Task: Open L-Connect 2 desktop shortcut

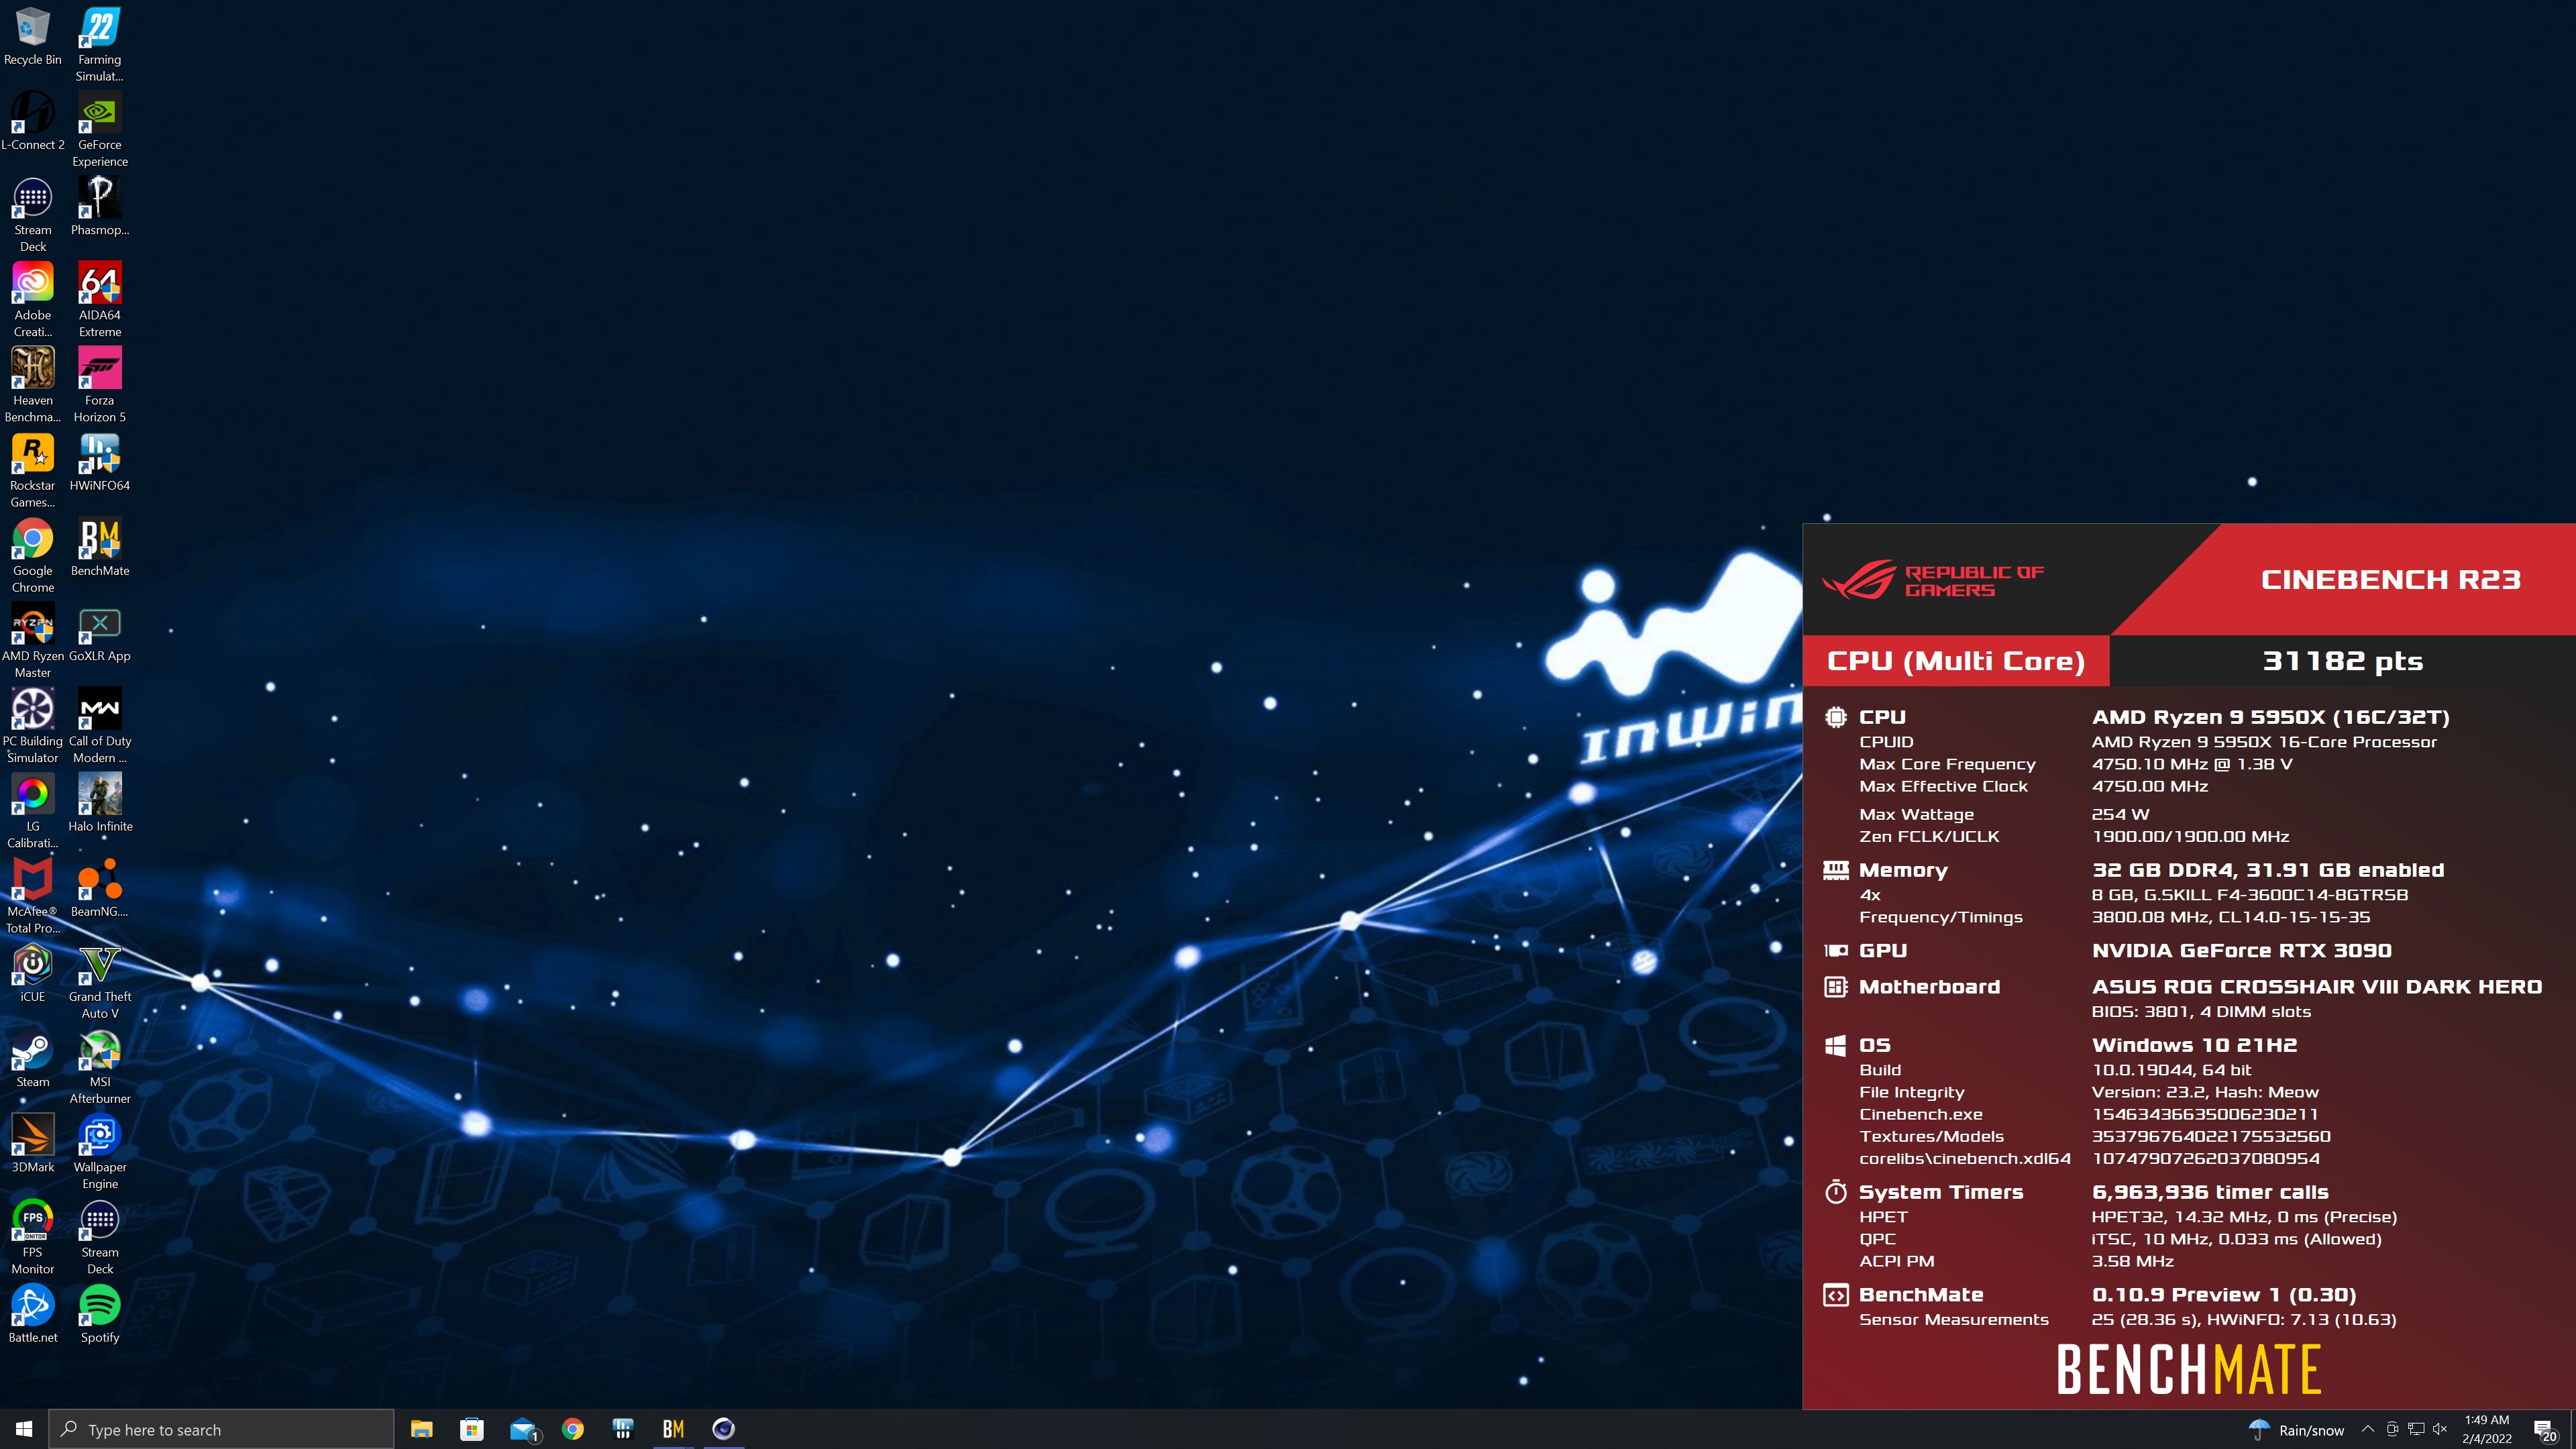Action: click(33, 121)
